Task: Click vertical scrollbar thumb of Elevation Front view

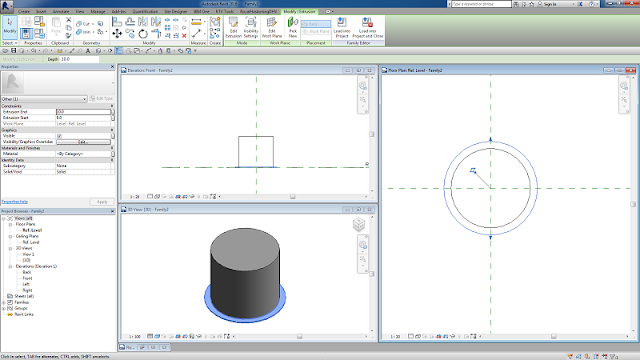Action: pyautogui.click(x=372, y=134)
